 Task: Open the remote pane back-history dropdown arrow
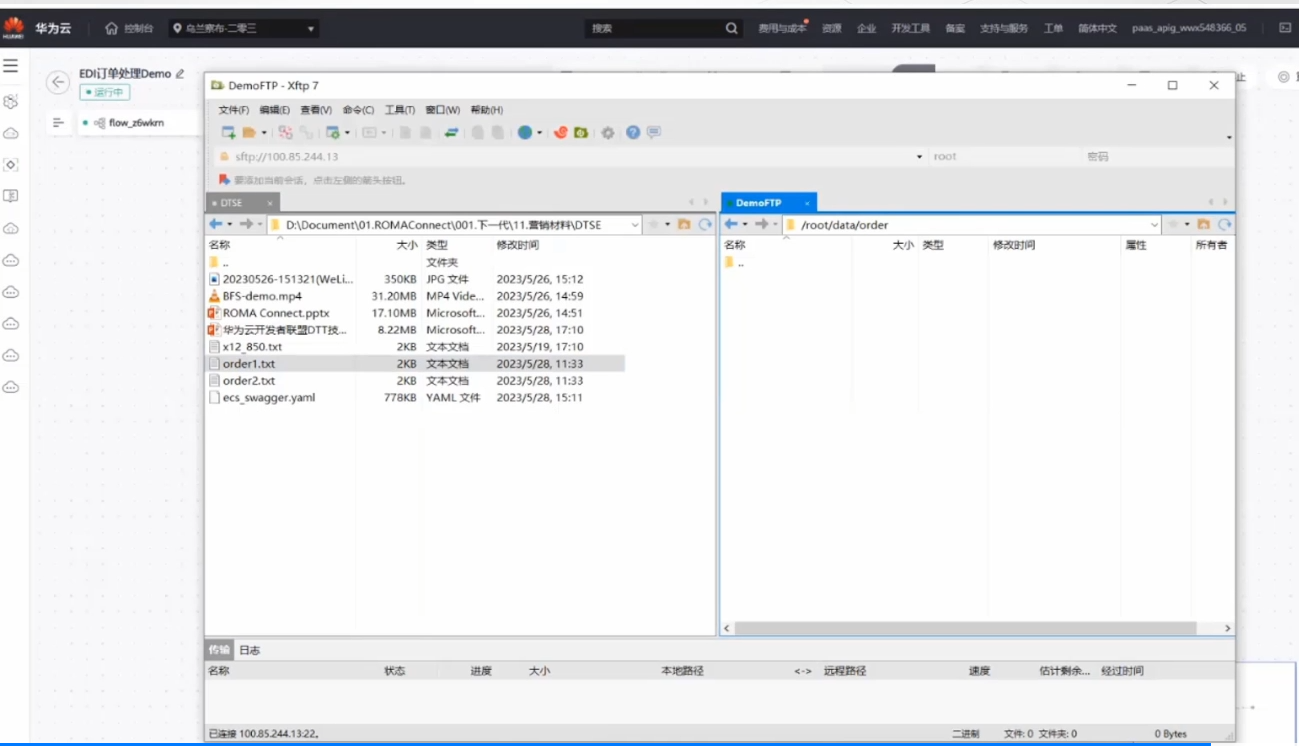coord(745,225)
